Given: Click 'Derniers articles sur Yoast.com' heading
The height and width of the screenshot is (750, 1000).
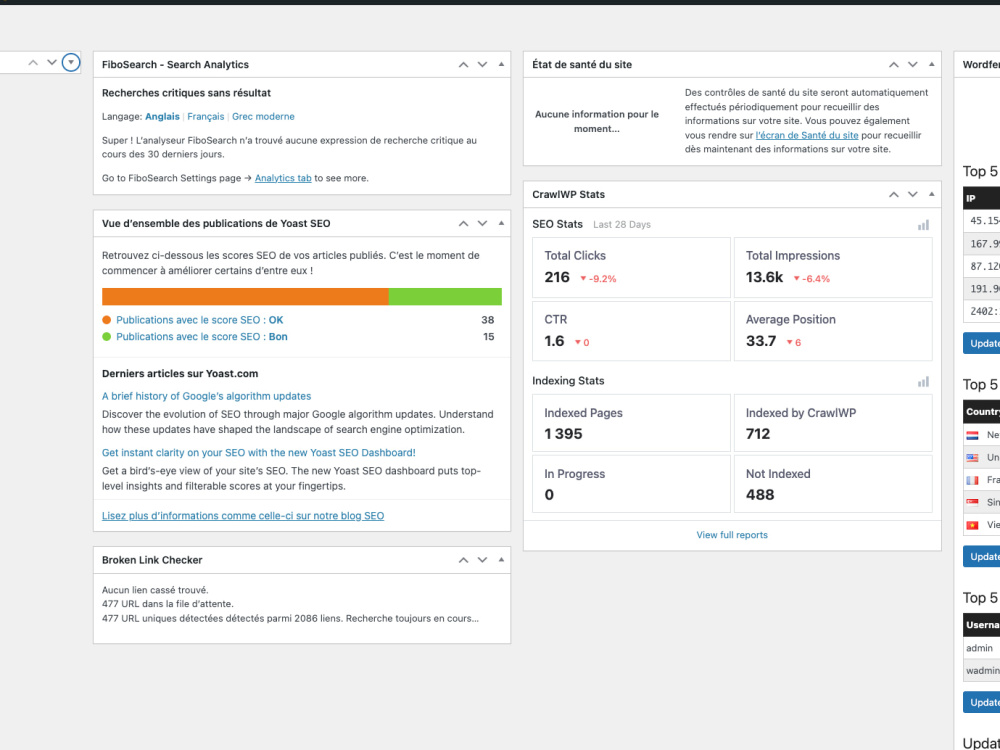Looking at the screenshot, I should coord(180,374).
